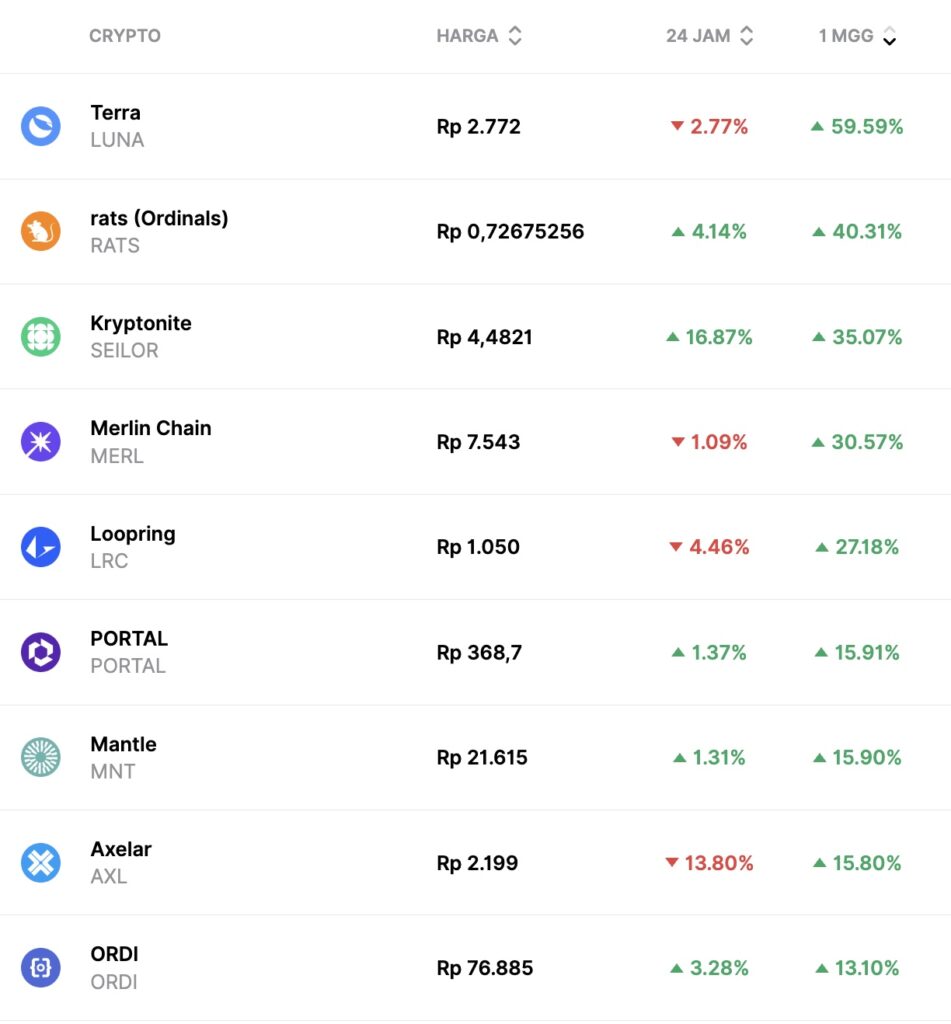The width and height of the screenshot is (951, 1024).
Task: Click the blue Loopring LRC icon
Action: coord(41,547)
